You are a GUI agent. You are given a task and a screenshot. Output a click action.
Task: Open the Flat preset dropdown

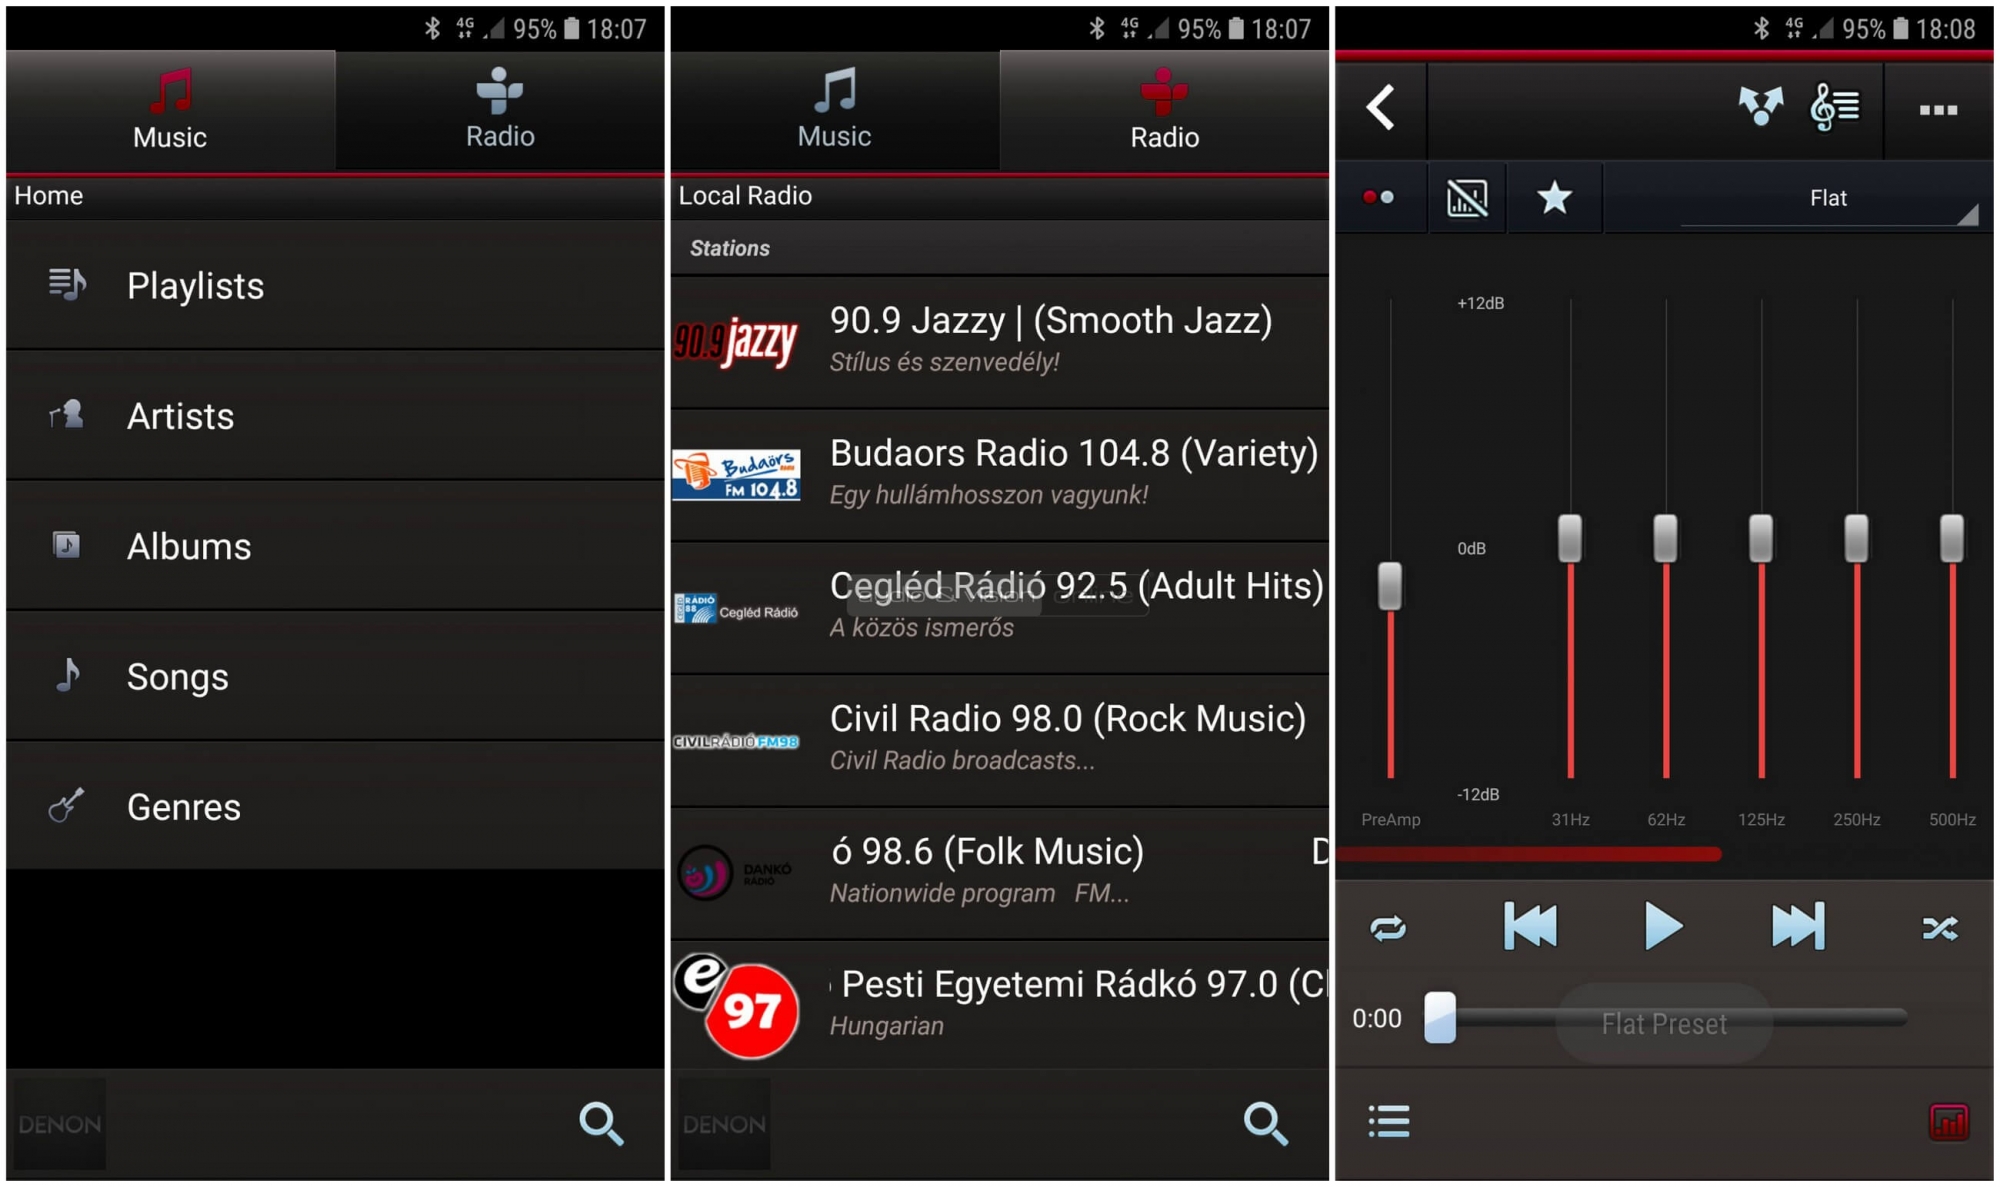point(1829,199)
